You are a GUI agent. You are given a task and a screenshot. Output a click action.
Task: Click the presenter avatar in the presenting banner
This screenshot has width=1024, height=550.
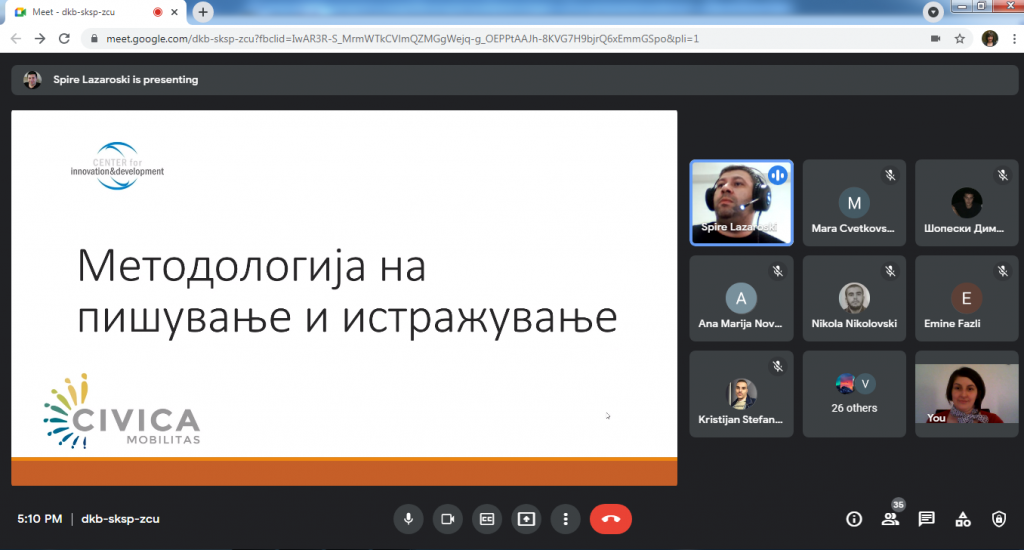(x=32, y=80)
